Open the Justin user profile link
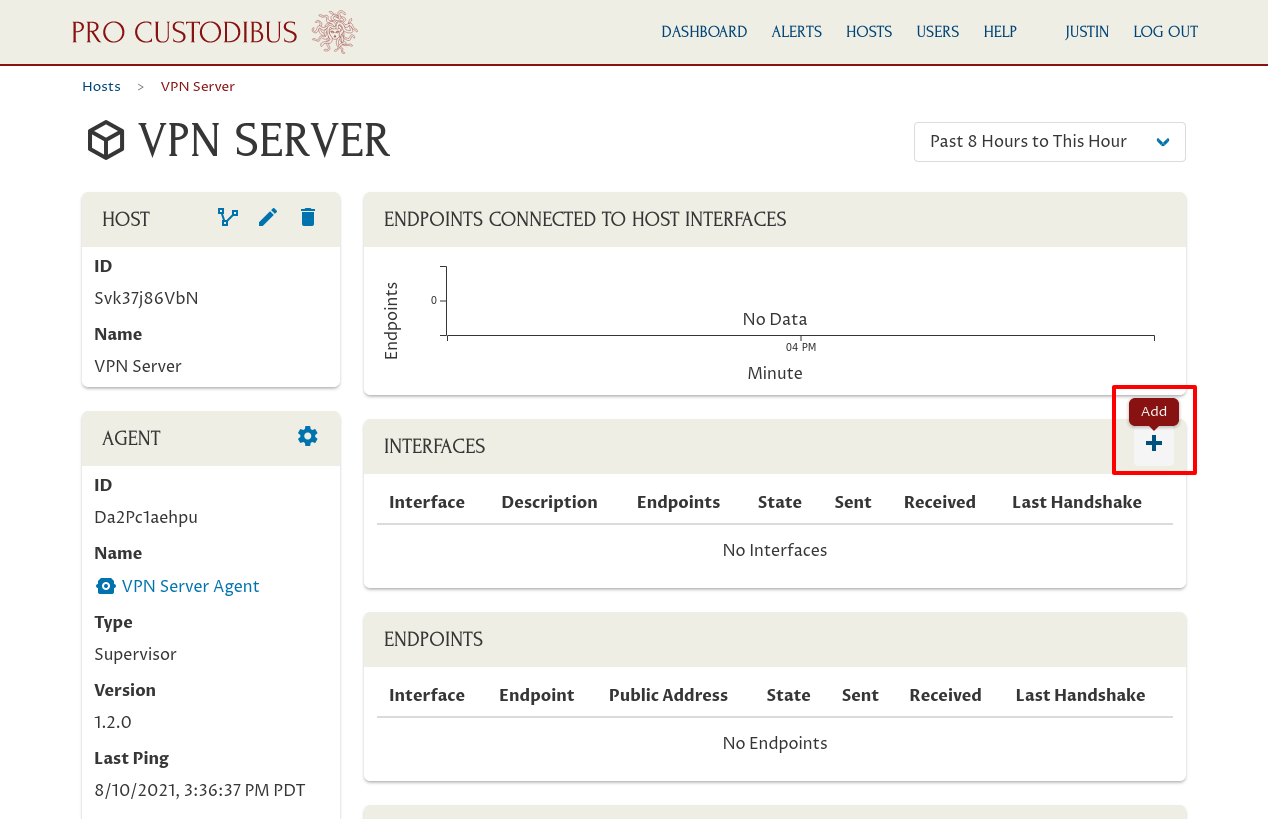The width and height of the screenshot is (1268, 819). (x=1087, y=32)
